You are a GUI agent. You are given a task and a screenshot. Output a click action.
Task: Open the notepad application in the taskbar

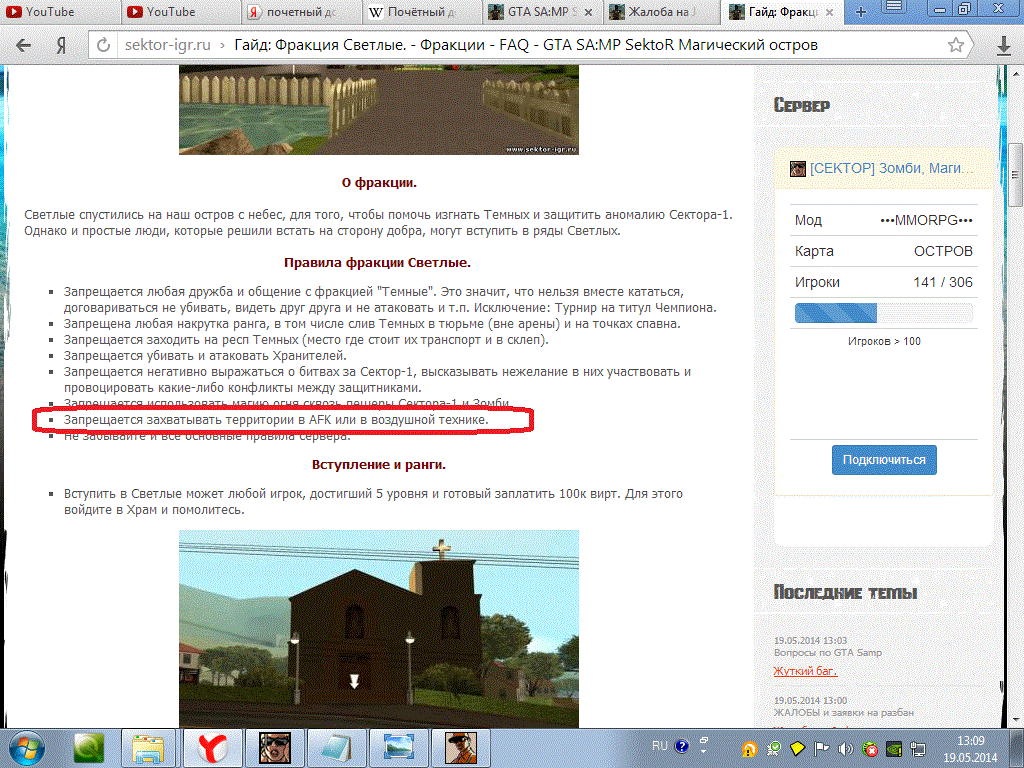(x=336, y=748)
